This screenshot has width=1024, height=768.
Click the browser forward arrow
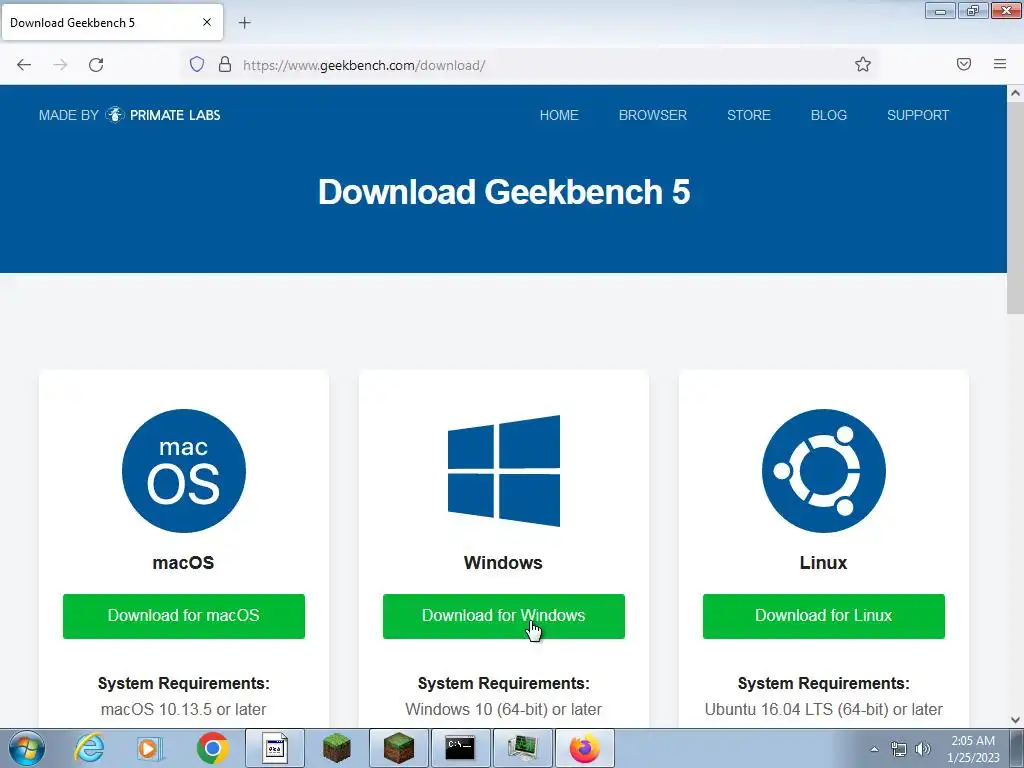(60, 65)
